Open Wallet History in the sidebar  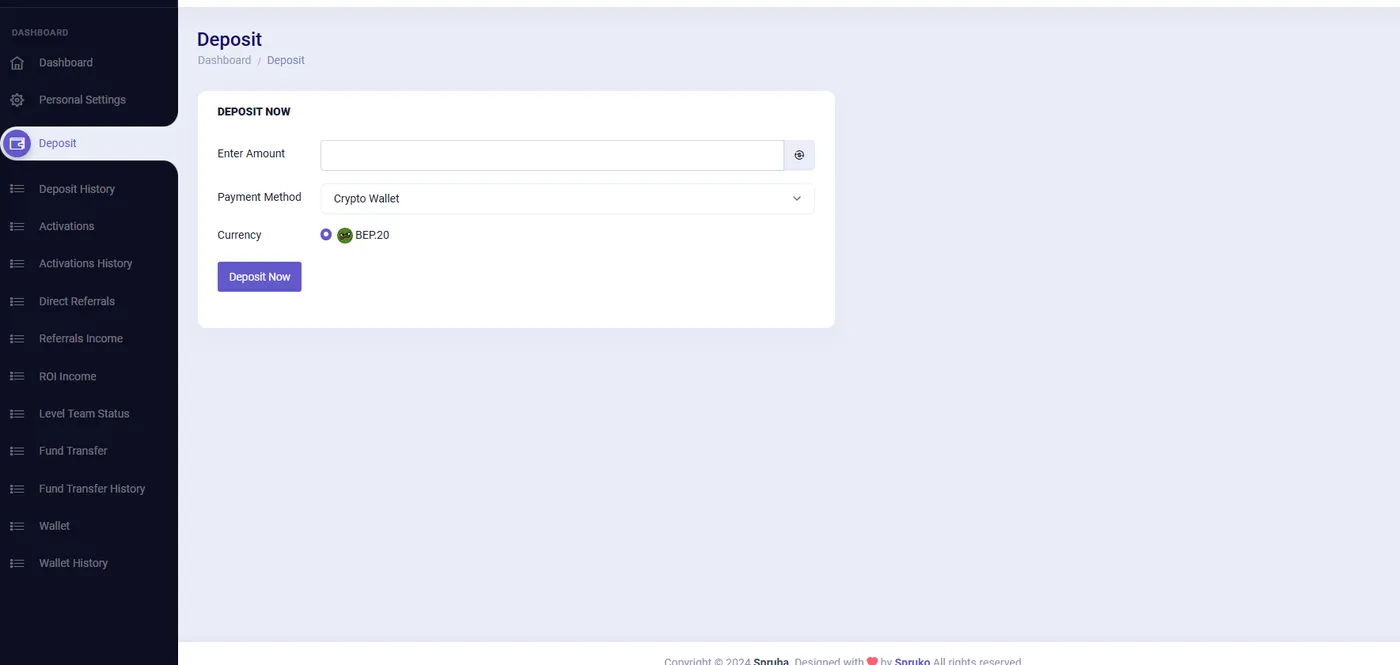(x=73, y=563)
